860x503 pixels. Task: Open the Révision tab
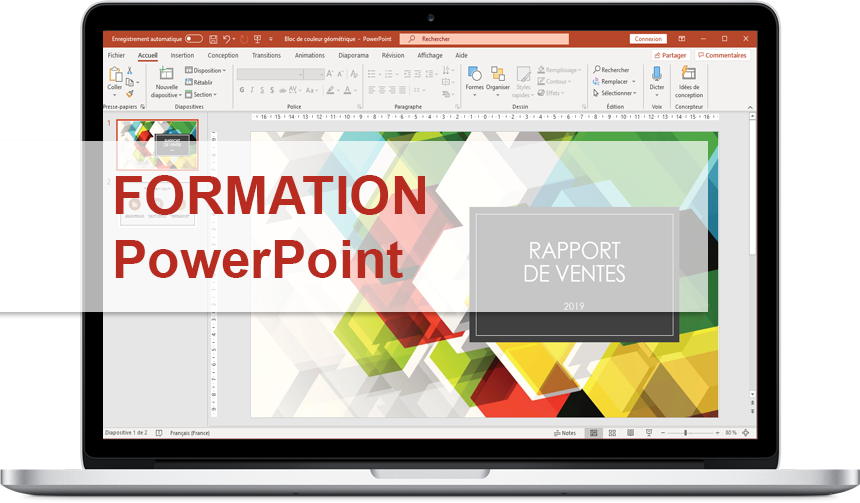tap(393, 55)
